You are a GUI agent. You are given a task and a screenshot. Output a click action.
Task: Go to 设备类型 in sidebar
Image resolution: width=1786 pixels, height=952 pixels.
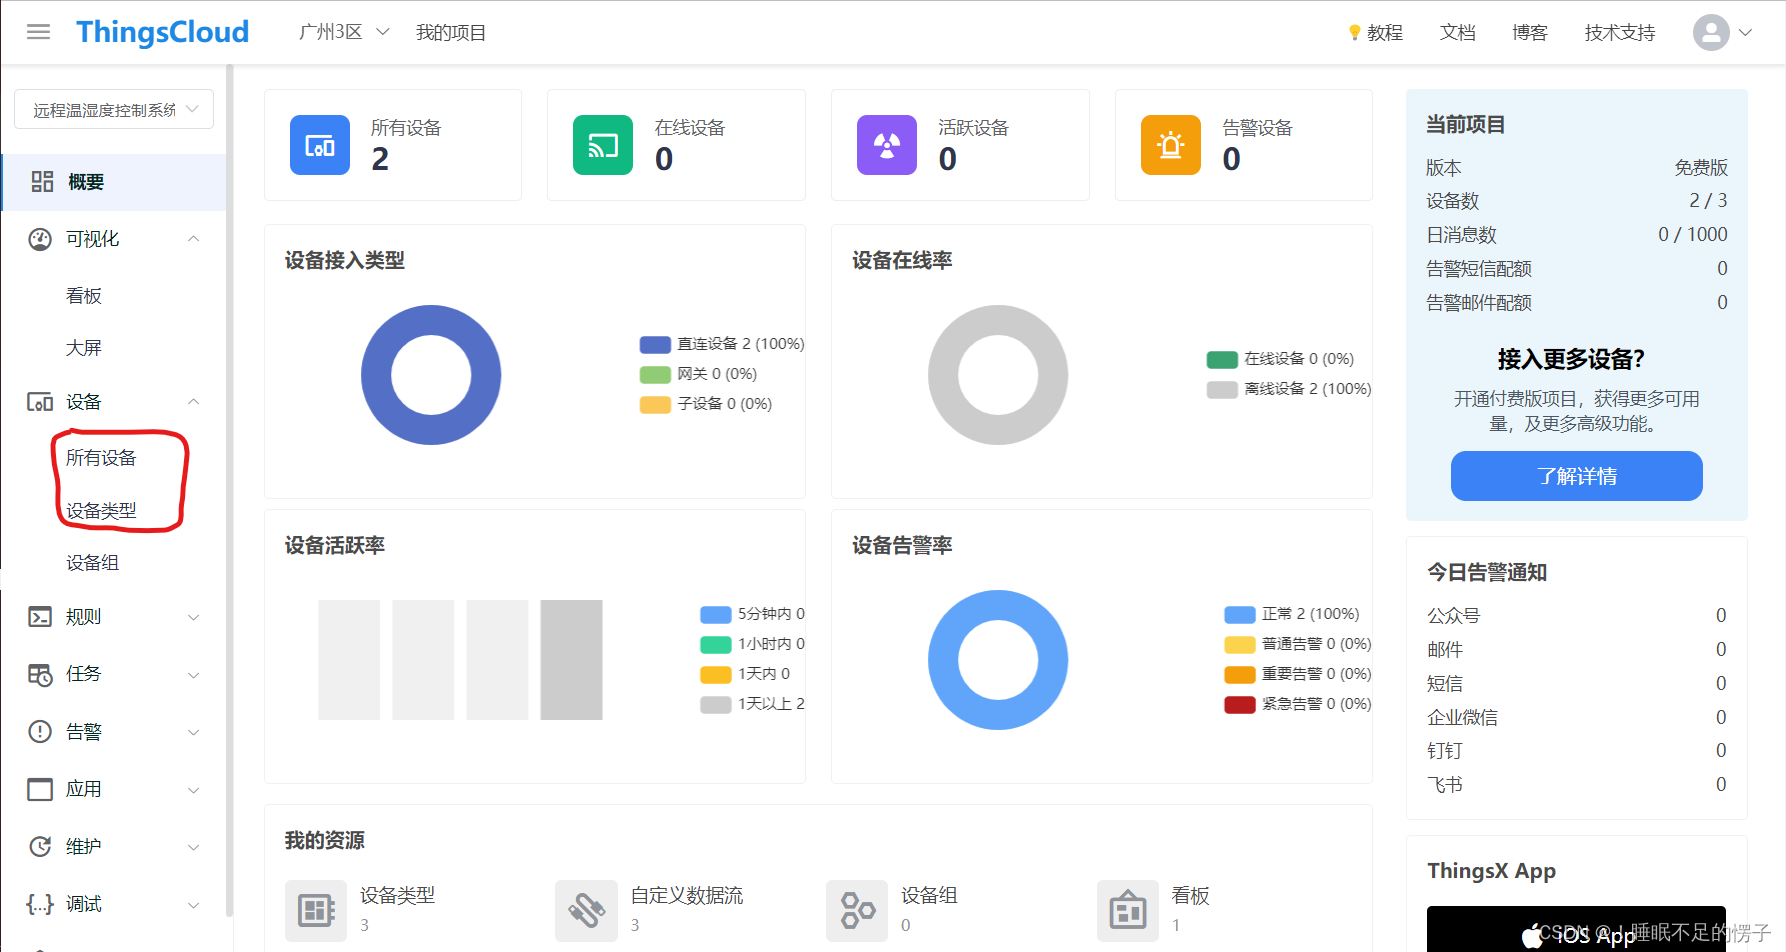click(101, 511)
